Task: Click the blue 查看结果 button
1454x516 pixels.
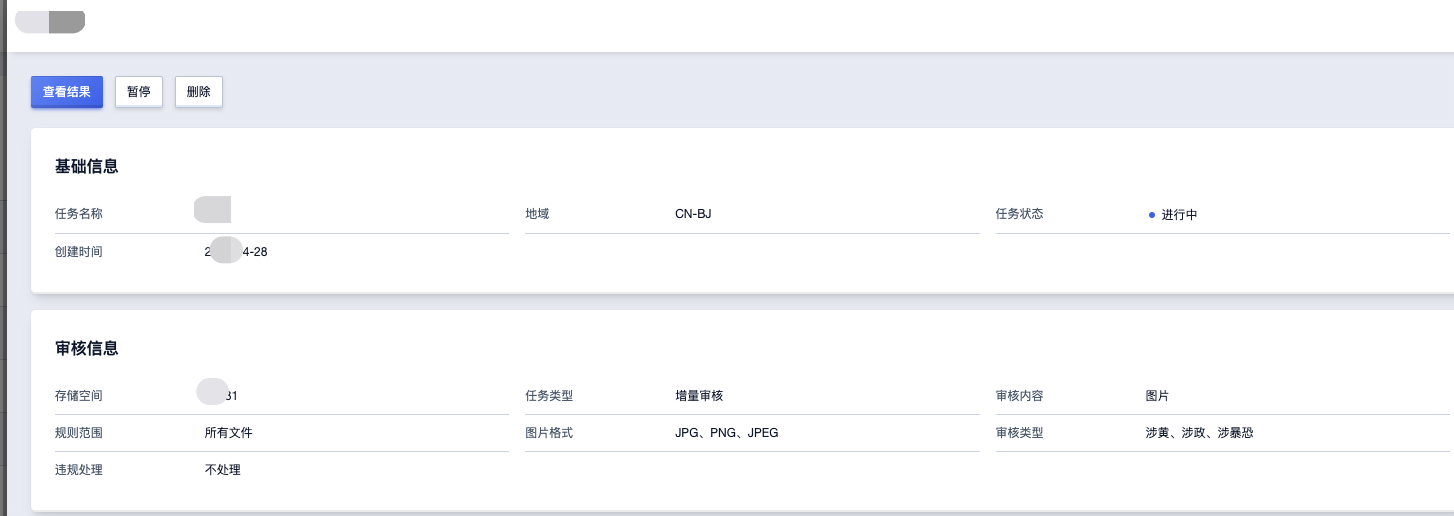Action: [67, 92]
